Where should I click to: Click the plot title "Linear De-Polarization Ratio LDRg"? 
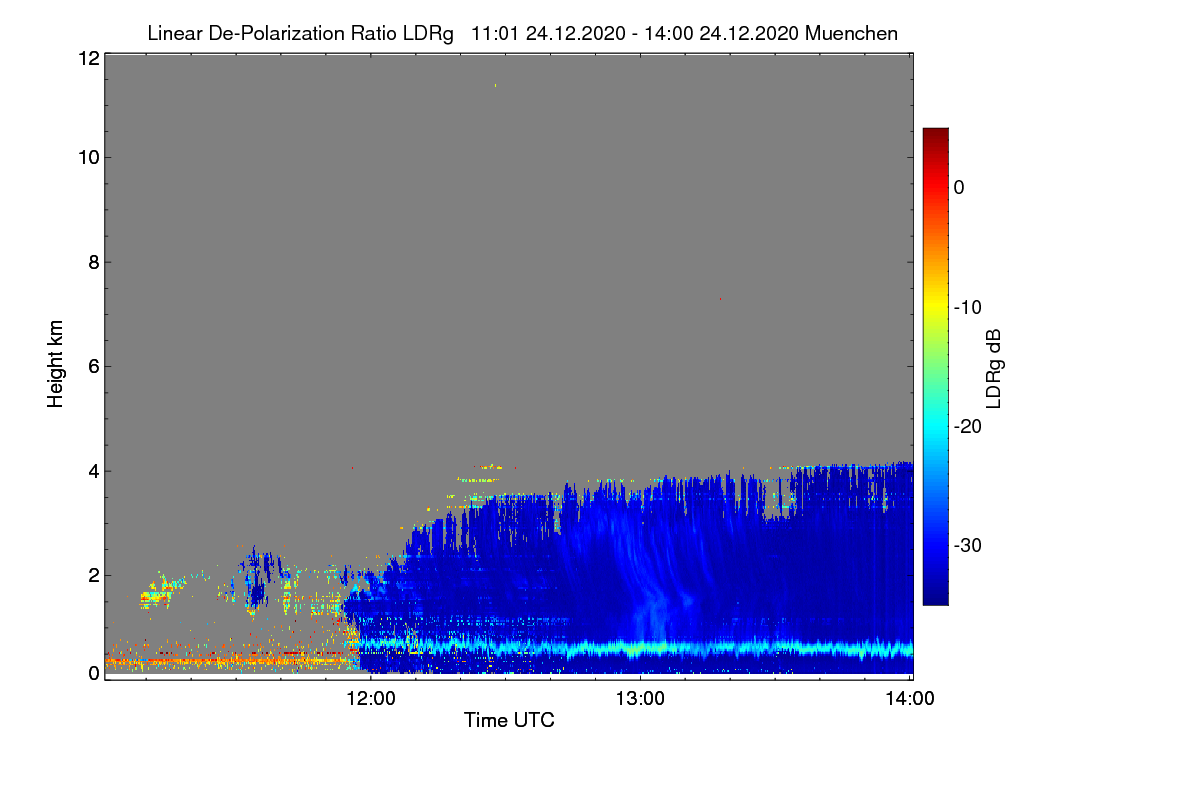[300, 33]
